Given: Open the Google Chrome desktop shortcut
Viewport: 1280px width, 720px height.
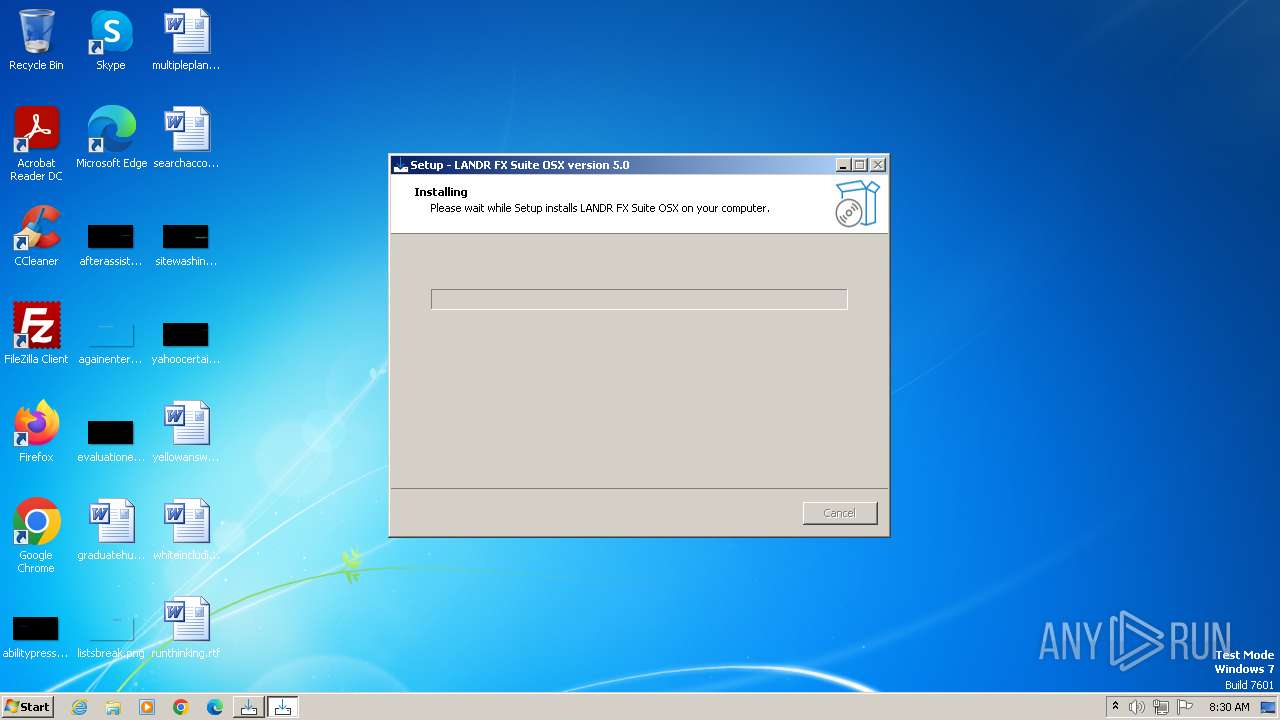Looking at the screenshot, I should coord(36,536).
